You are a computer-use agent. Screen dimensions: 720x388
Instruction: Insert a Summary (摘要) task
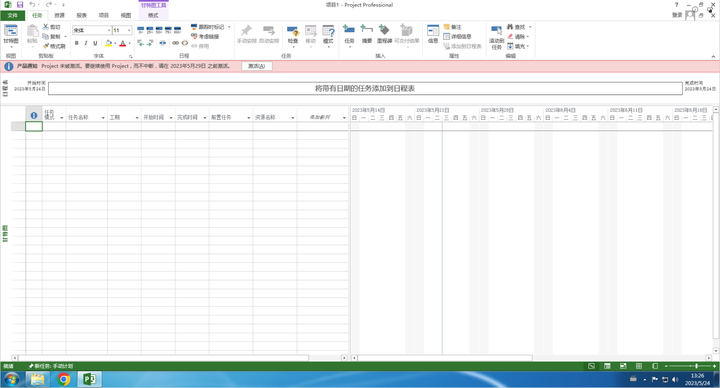[366, 34]
